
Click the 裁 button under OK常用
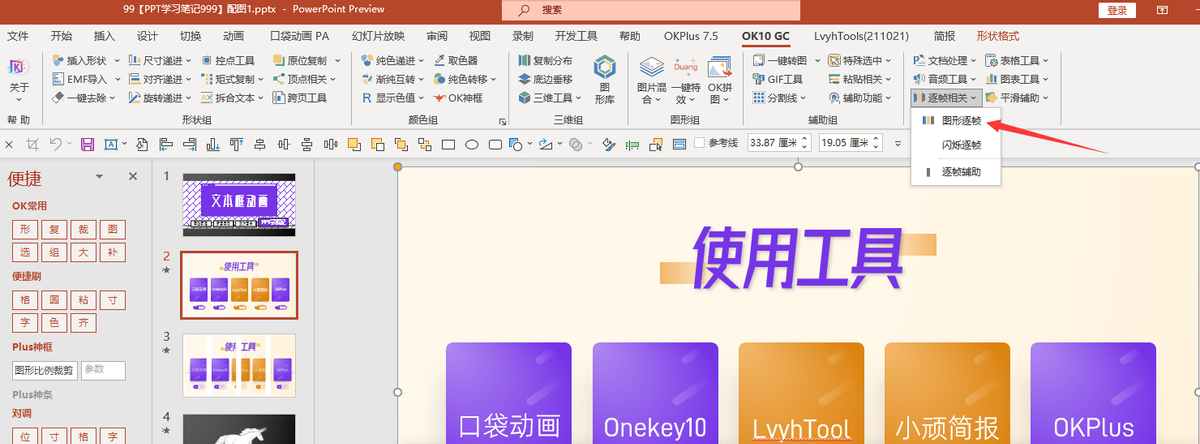click(x=85, y=228)
